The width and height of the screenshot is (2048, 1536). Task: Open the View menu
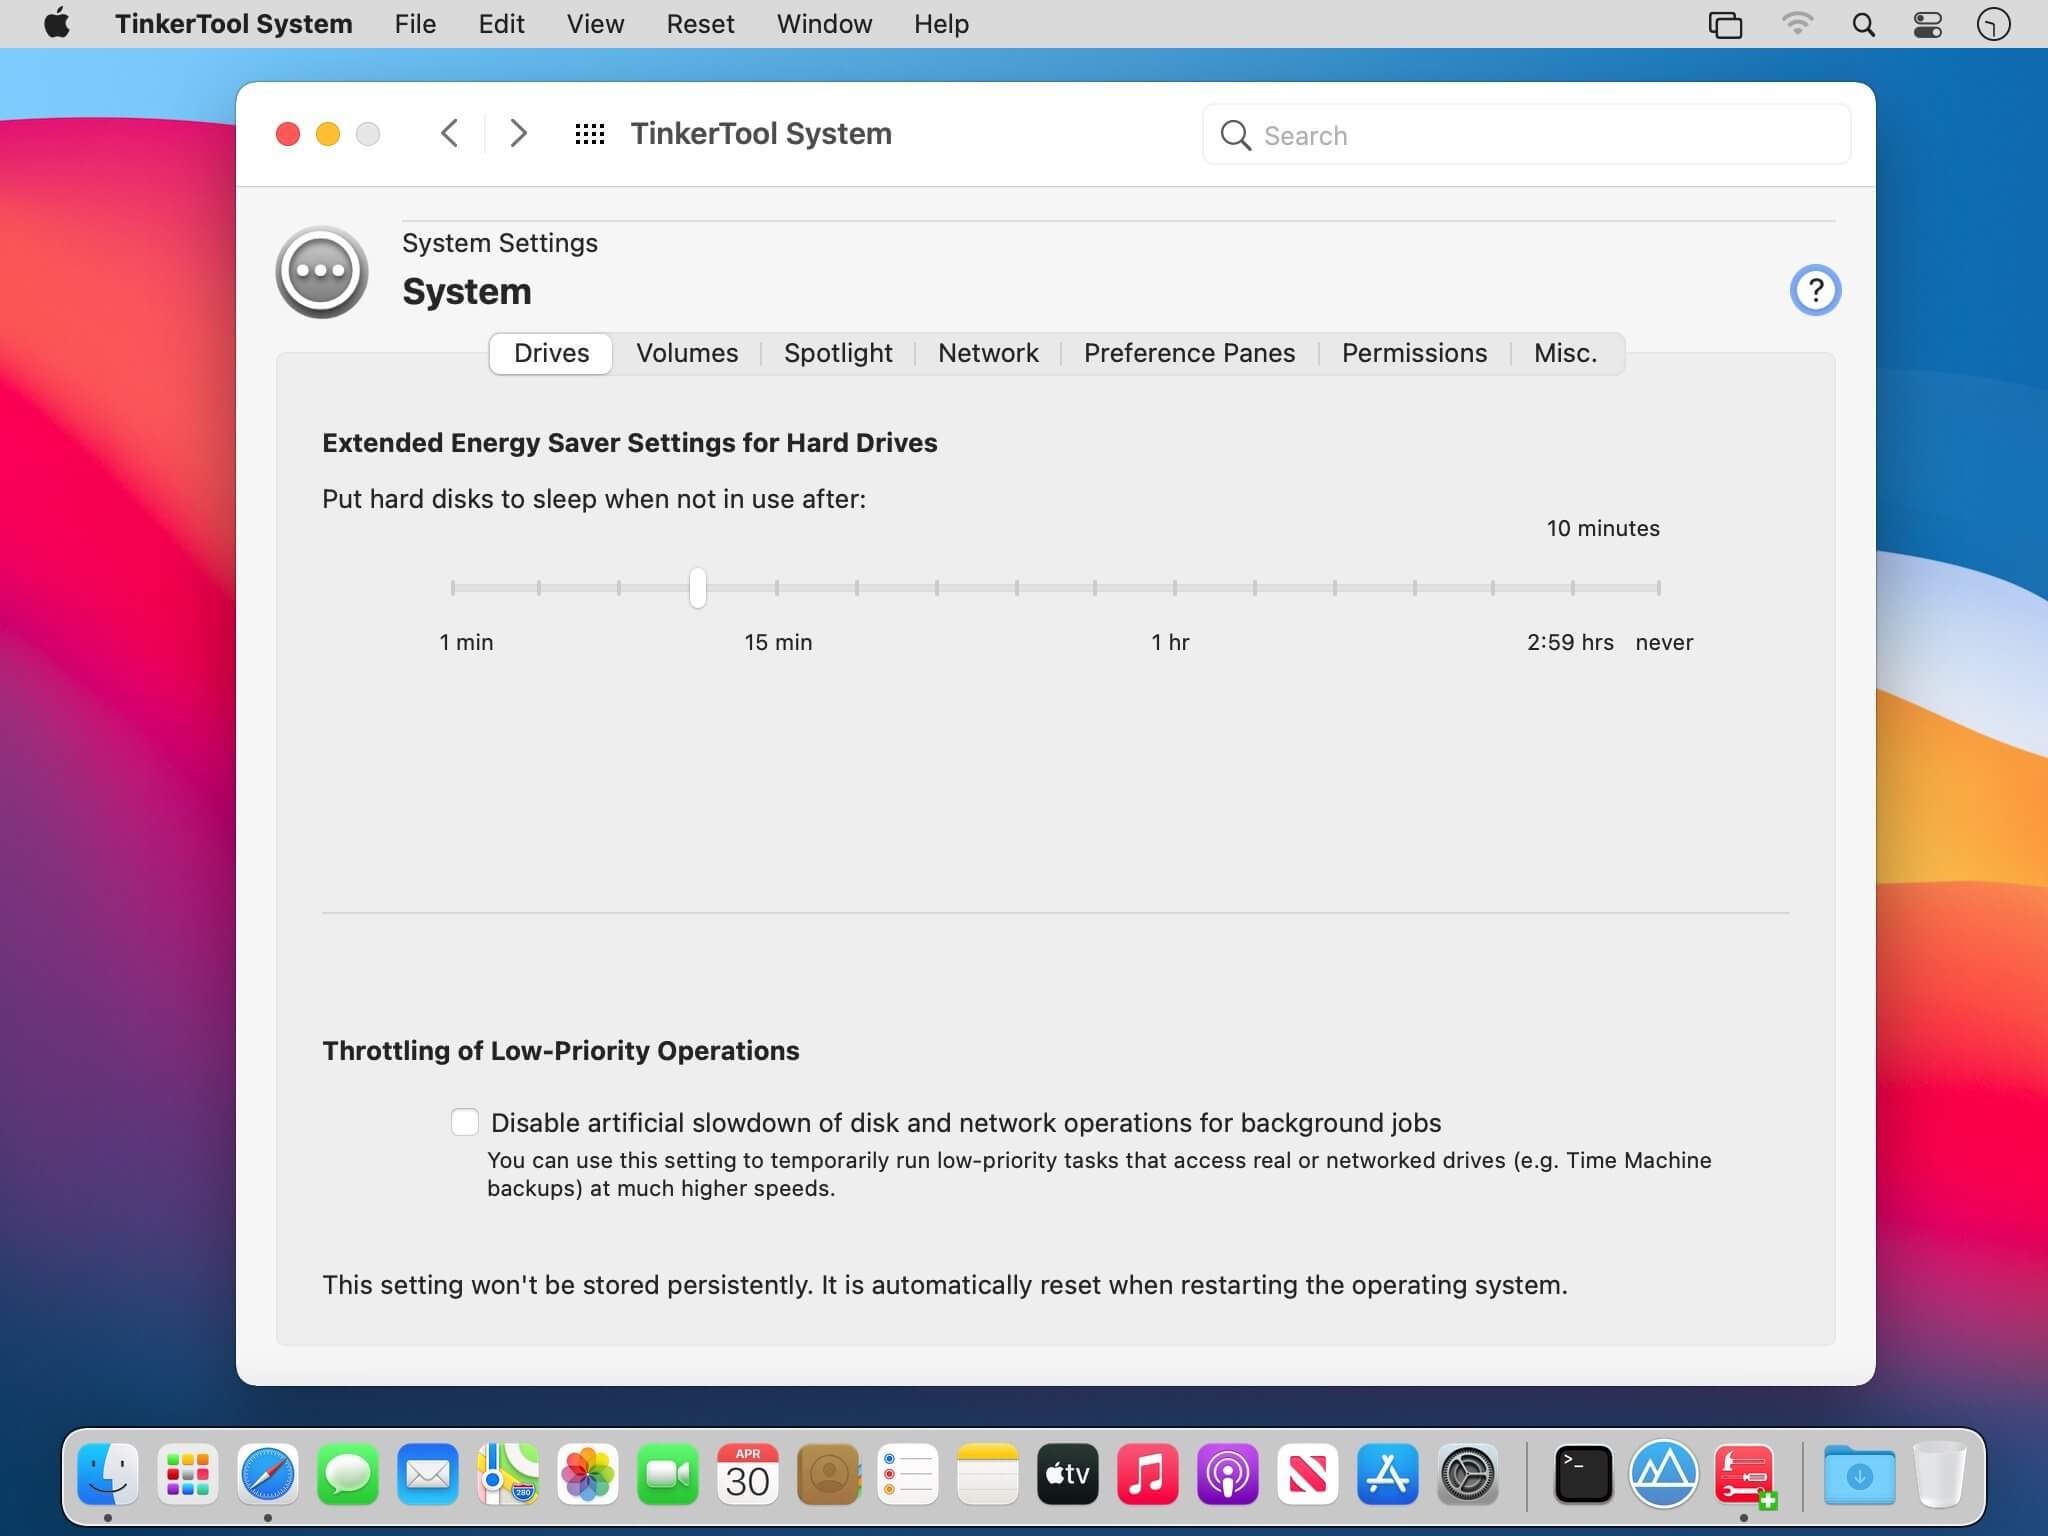pyautogui.click(x=595, y=24)
